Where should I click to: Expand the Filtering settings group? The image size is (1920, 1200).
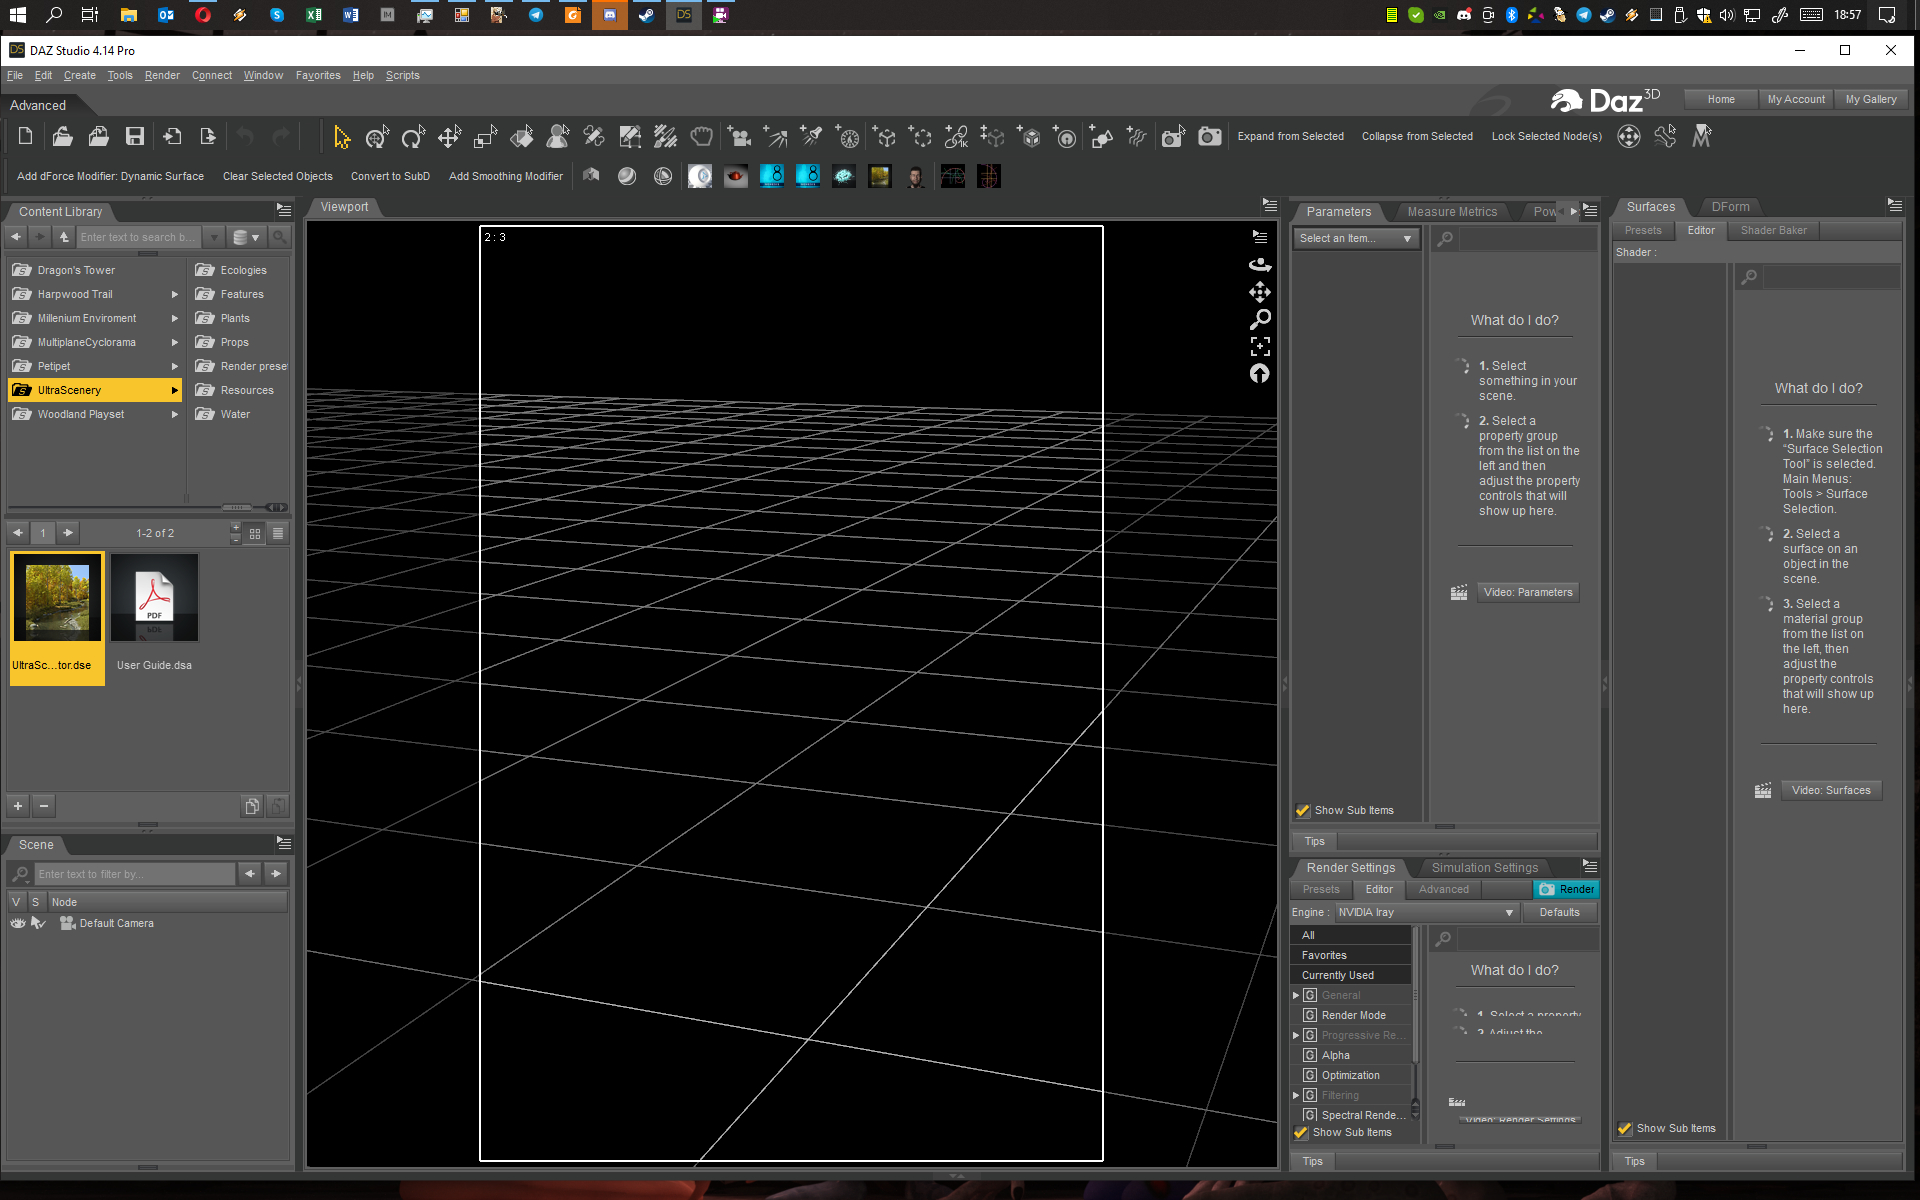[x=1296, y=1095]
